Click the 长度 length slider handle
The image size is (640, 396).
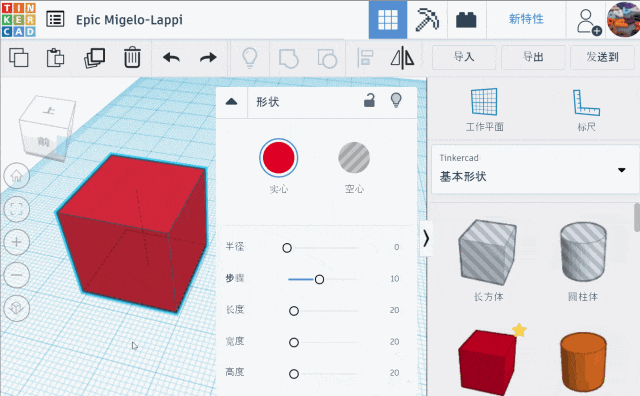(x=294, y=311)
